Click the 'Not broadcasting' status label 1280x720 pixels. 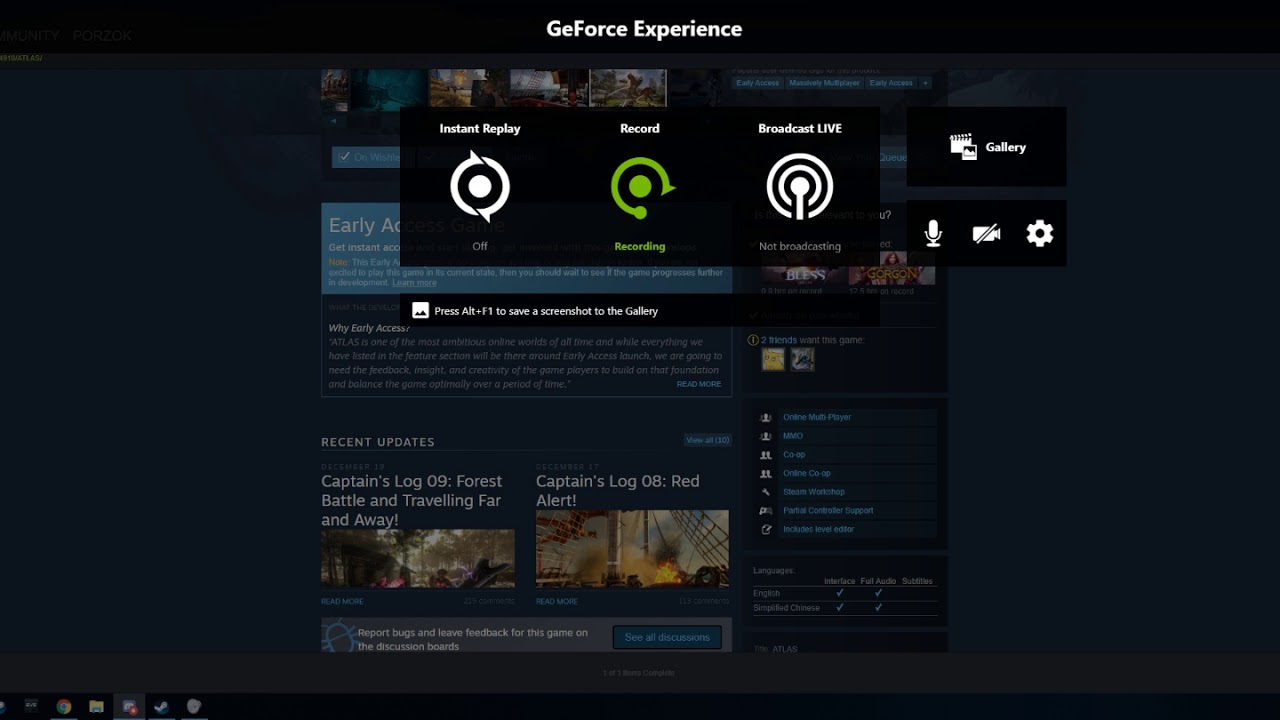(800, 246)
